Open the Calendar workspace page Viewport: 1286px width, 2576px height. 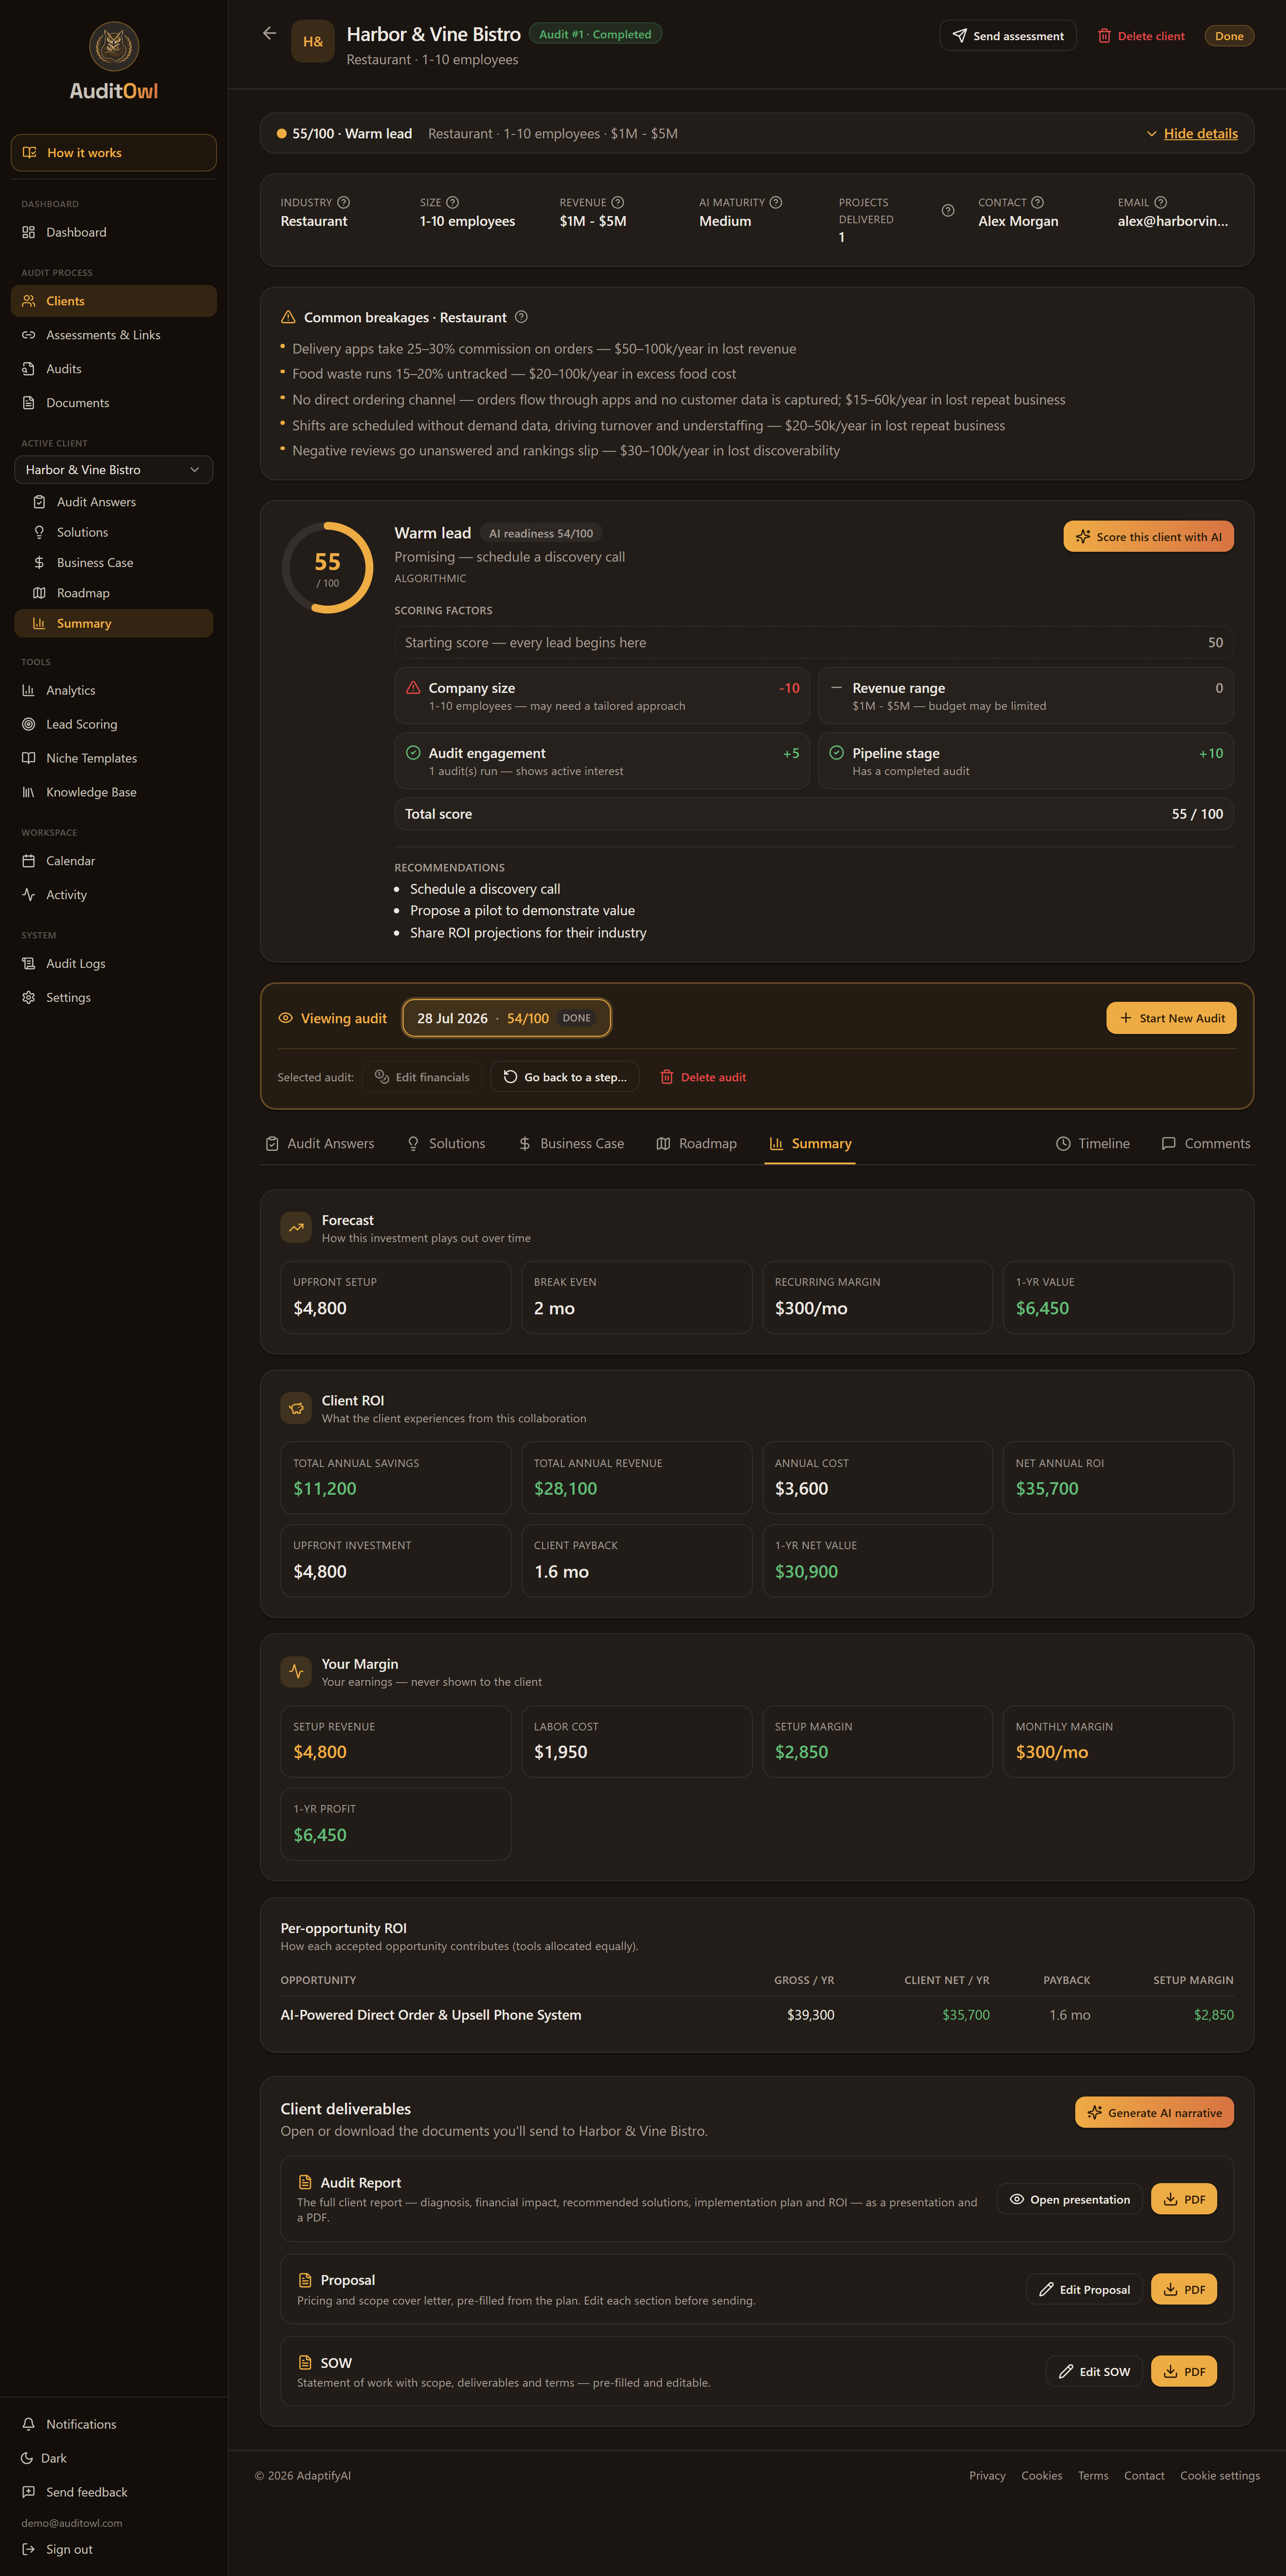click(114, 861)
